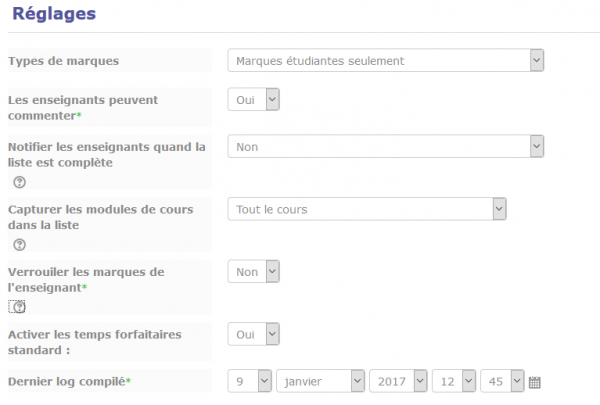Expand the Tout le cours dropdown
Screen dimensions: 600x405
coord(367,209)
